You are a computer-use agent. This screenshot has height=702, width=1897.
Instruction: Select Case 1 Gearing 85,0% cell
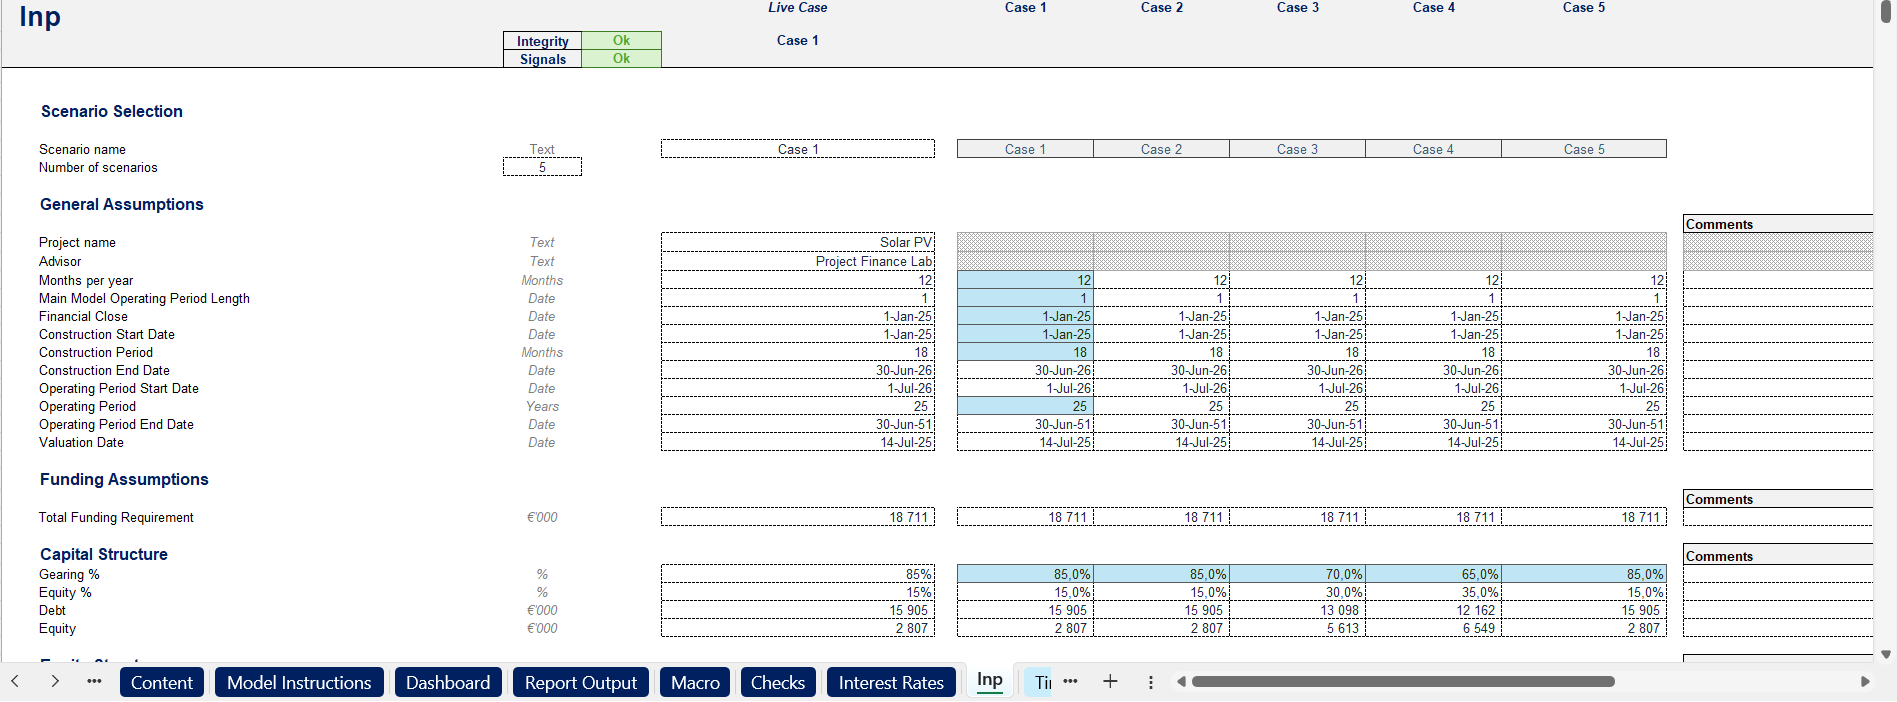[1025, 574]
